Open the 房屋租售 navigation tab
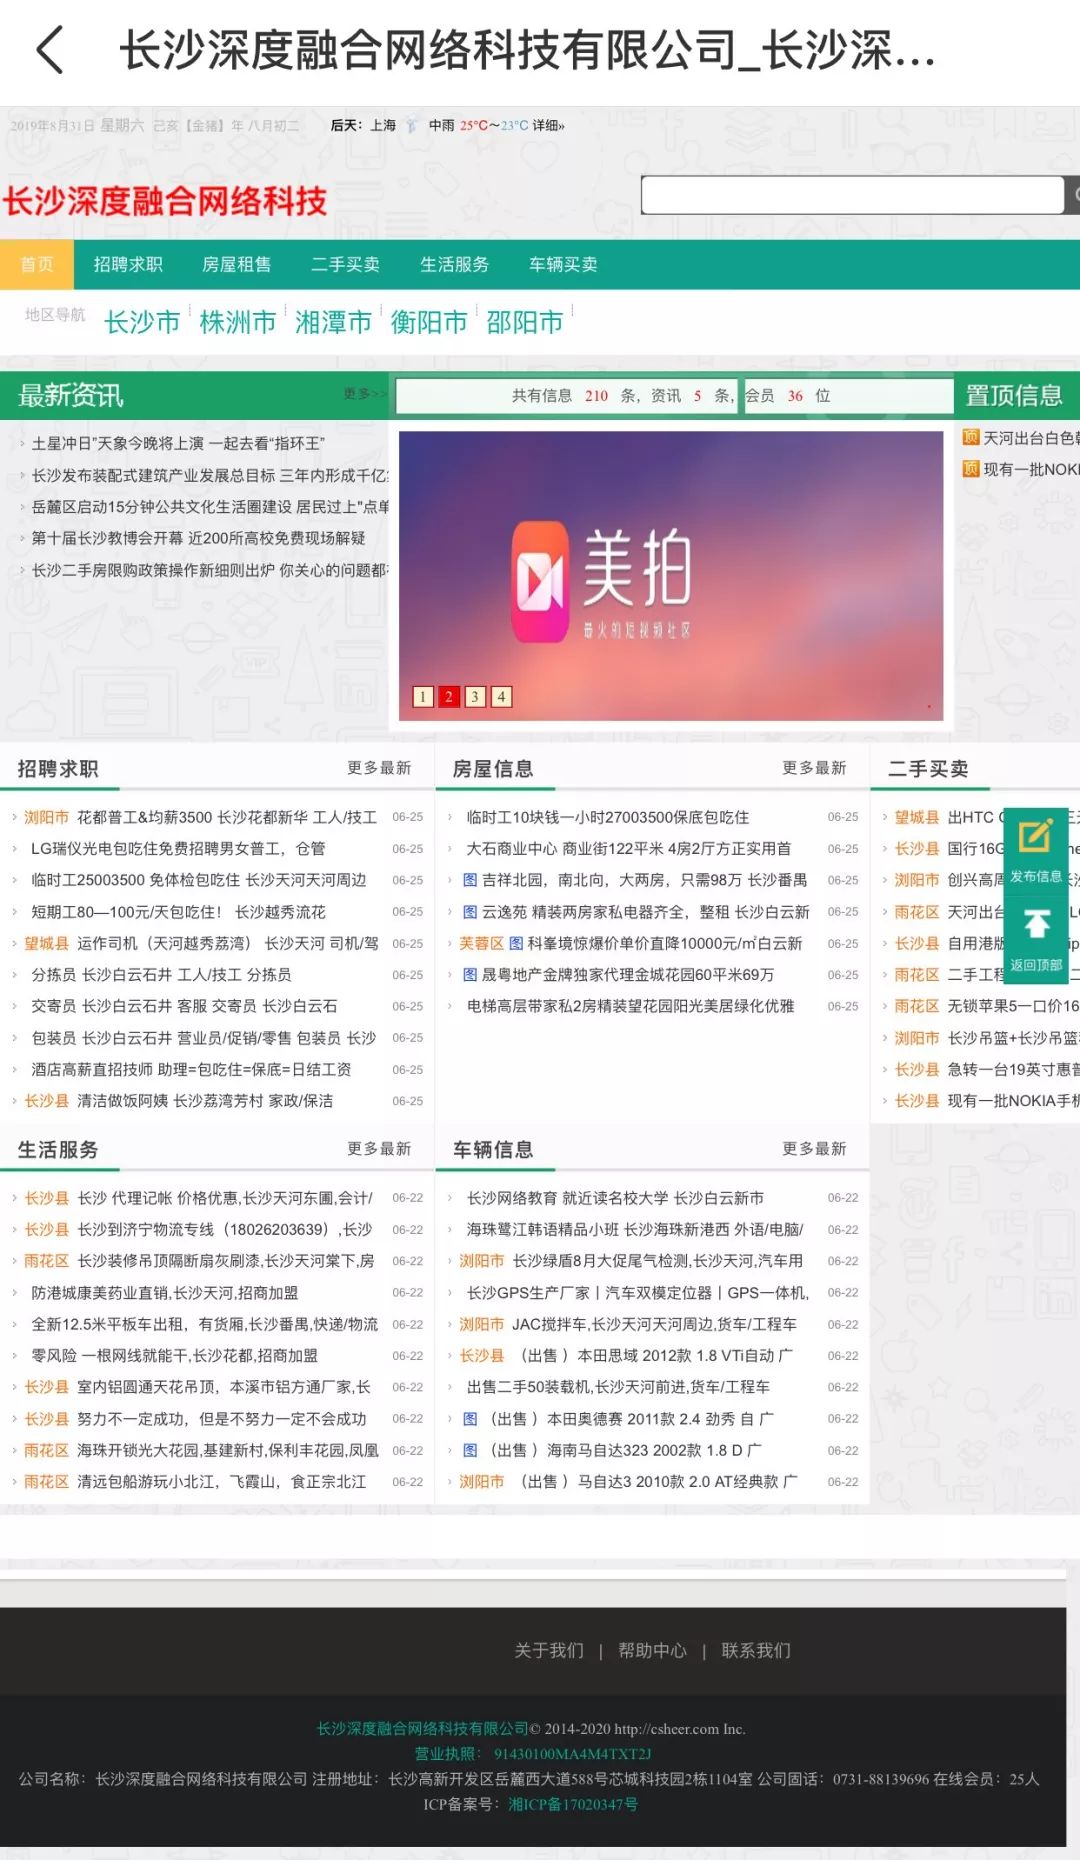 [x=236, y=265]
